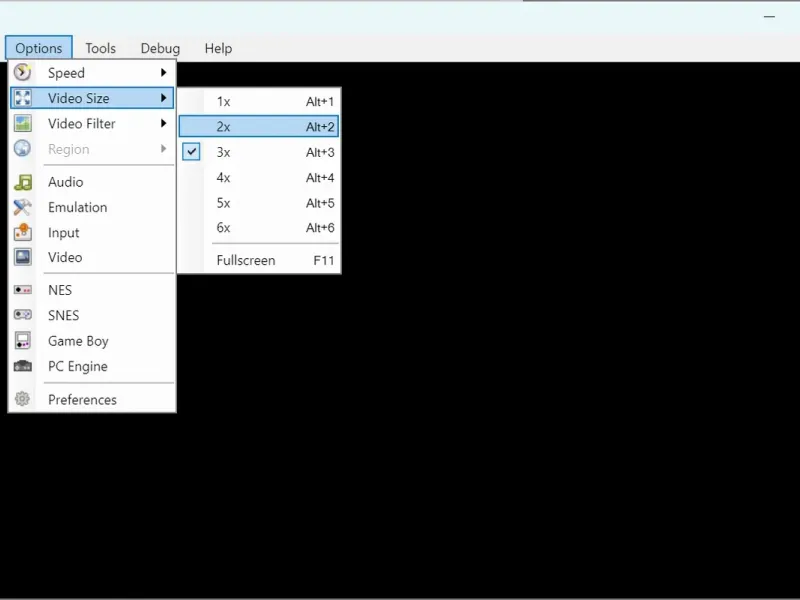Image resolution: width=800 pixels, height=600 pixels.
Task: Open Emulation settings
Action: point(92,207)
